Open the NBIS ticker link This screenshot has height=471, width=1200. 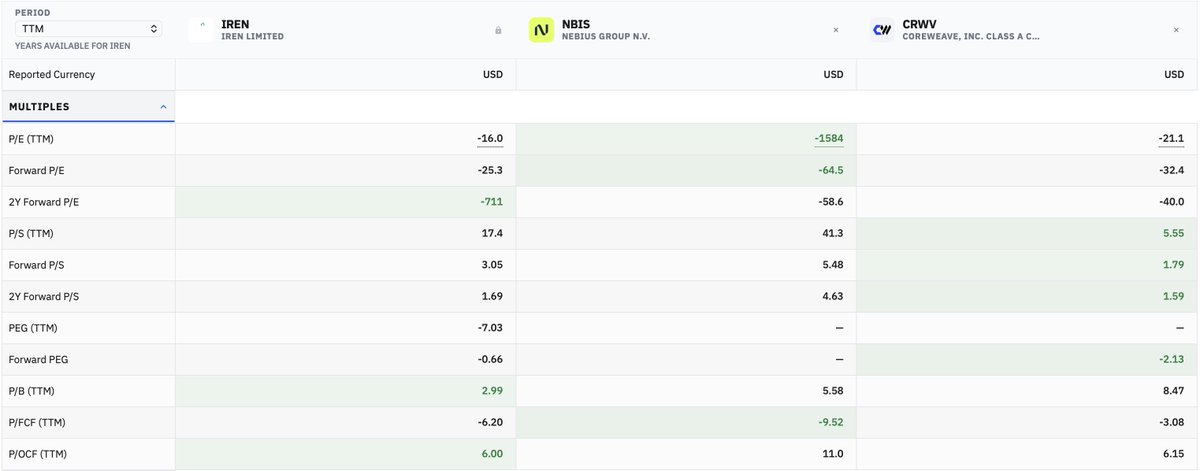(x=575, y=23)
